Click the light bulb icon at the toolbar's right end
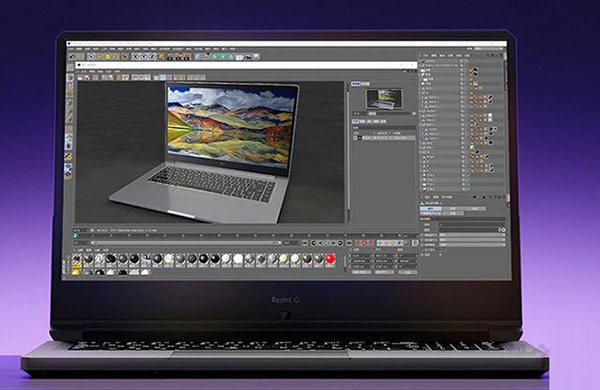Viewport: 600px width, 390px height. click(256, 57)
